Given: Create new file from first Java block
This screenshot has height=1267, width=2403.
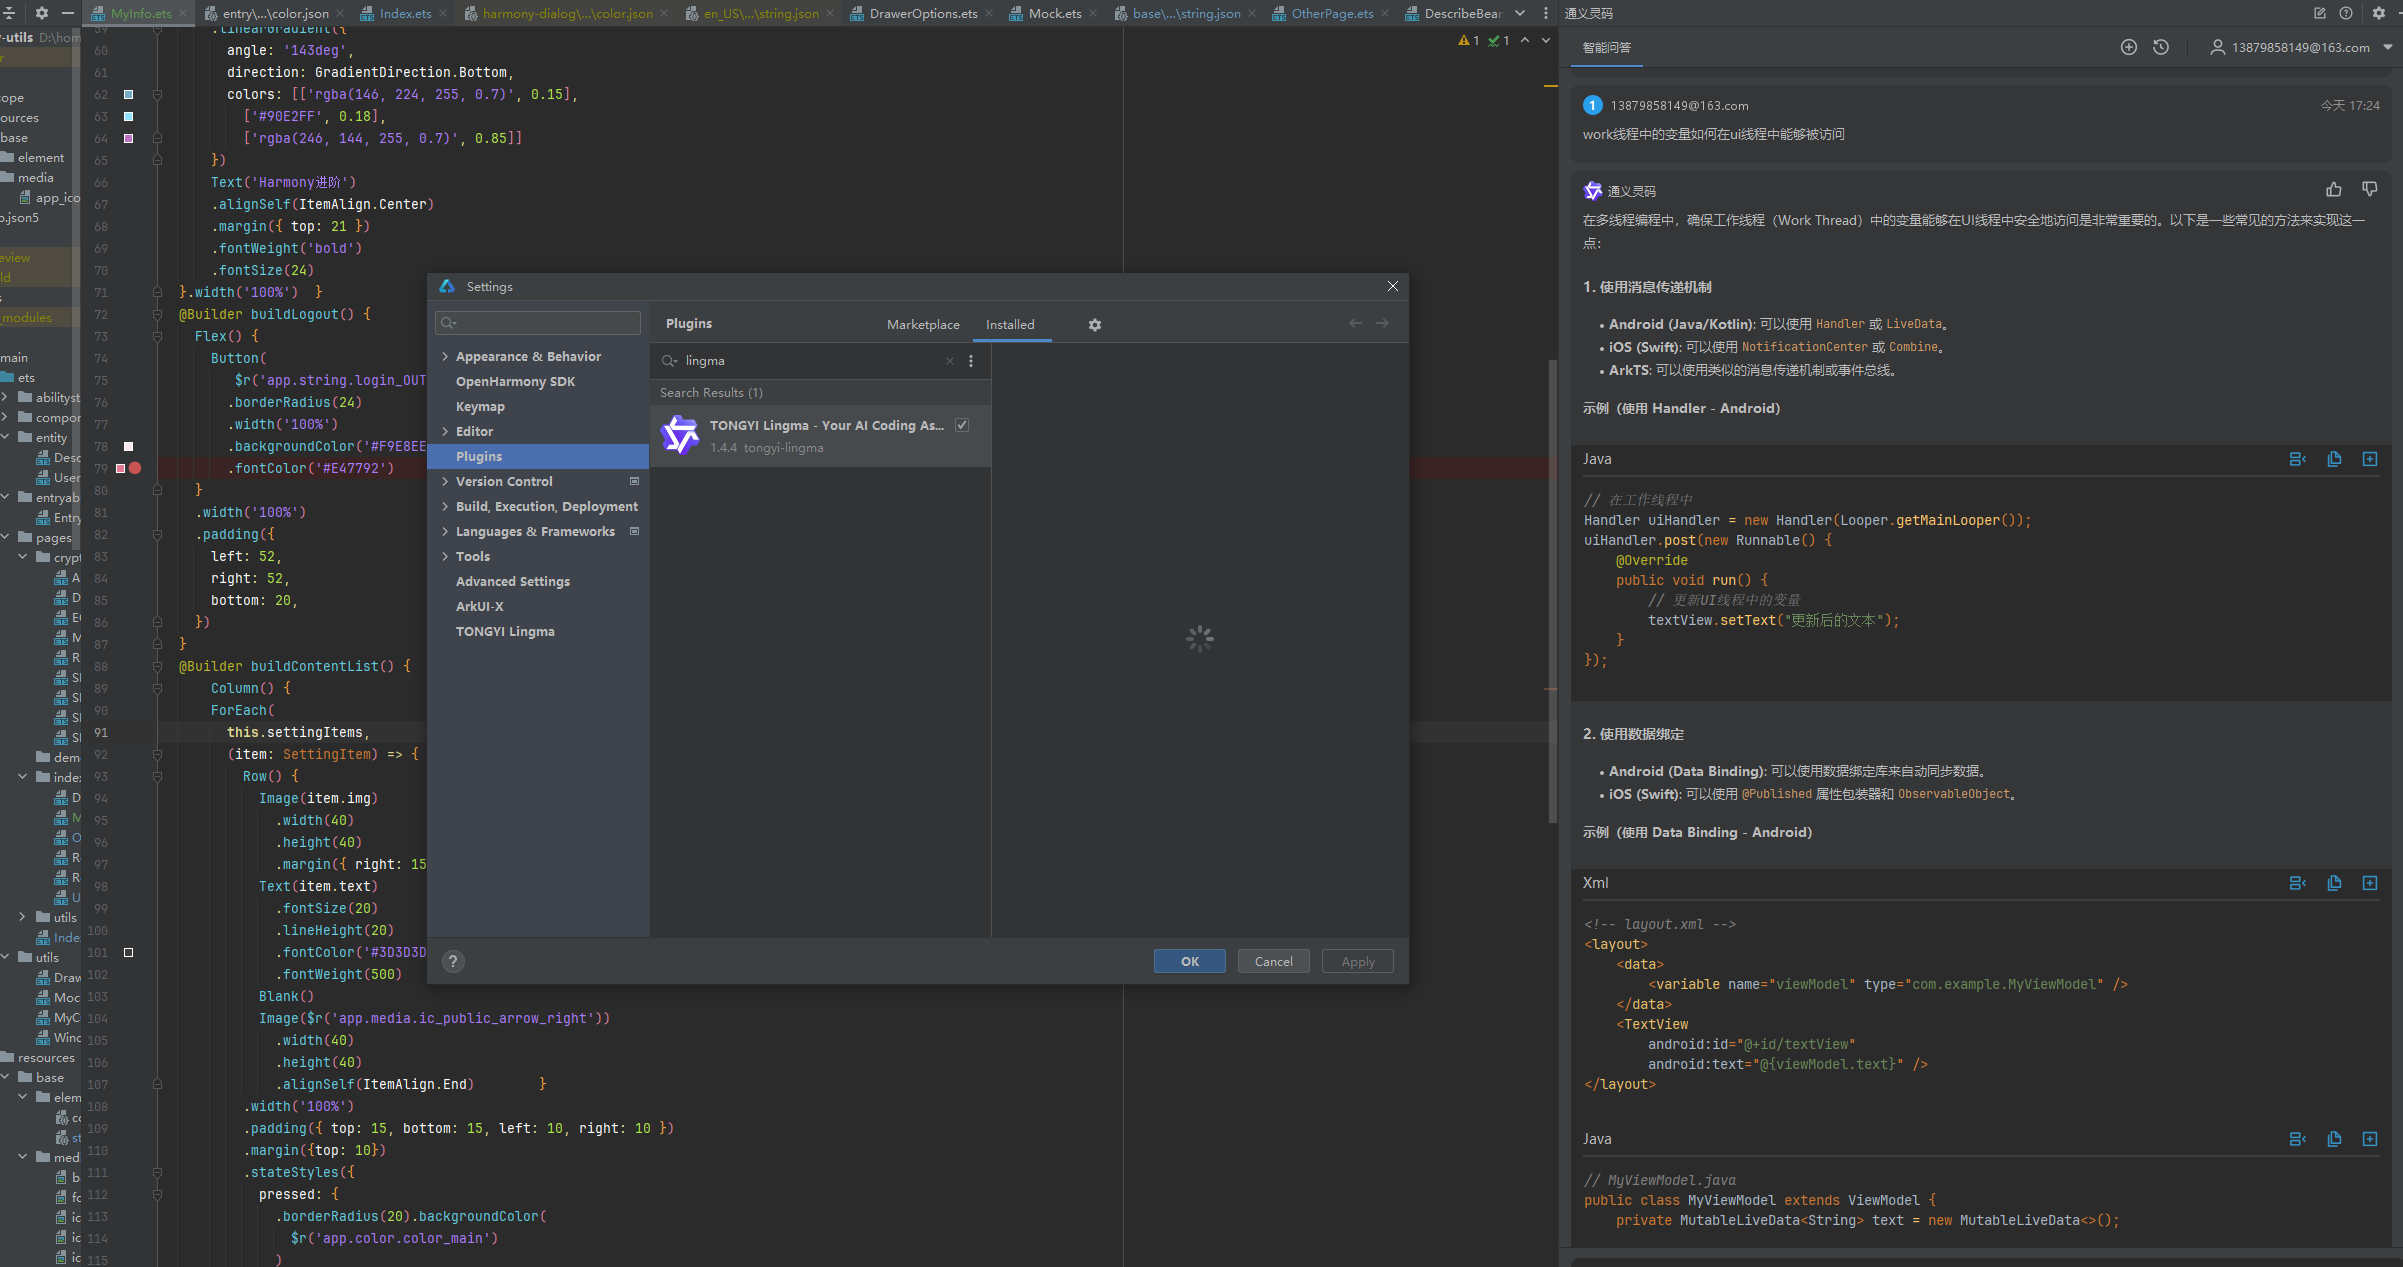Looking at the screenshot, I should point(2370,459).
